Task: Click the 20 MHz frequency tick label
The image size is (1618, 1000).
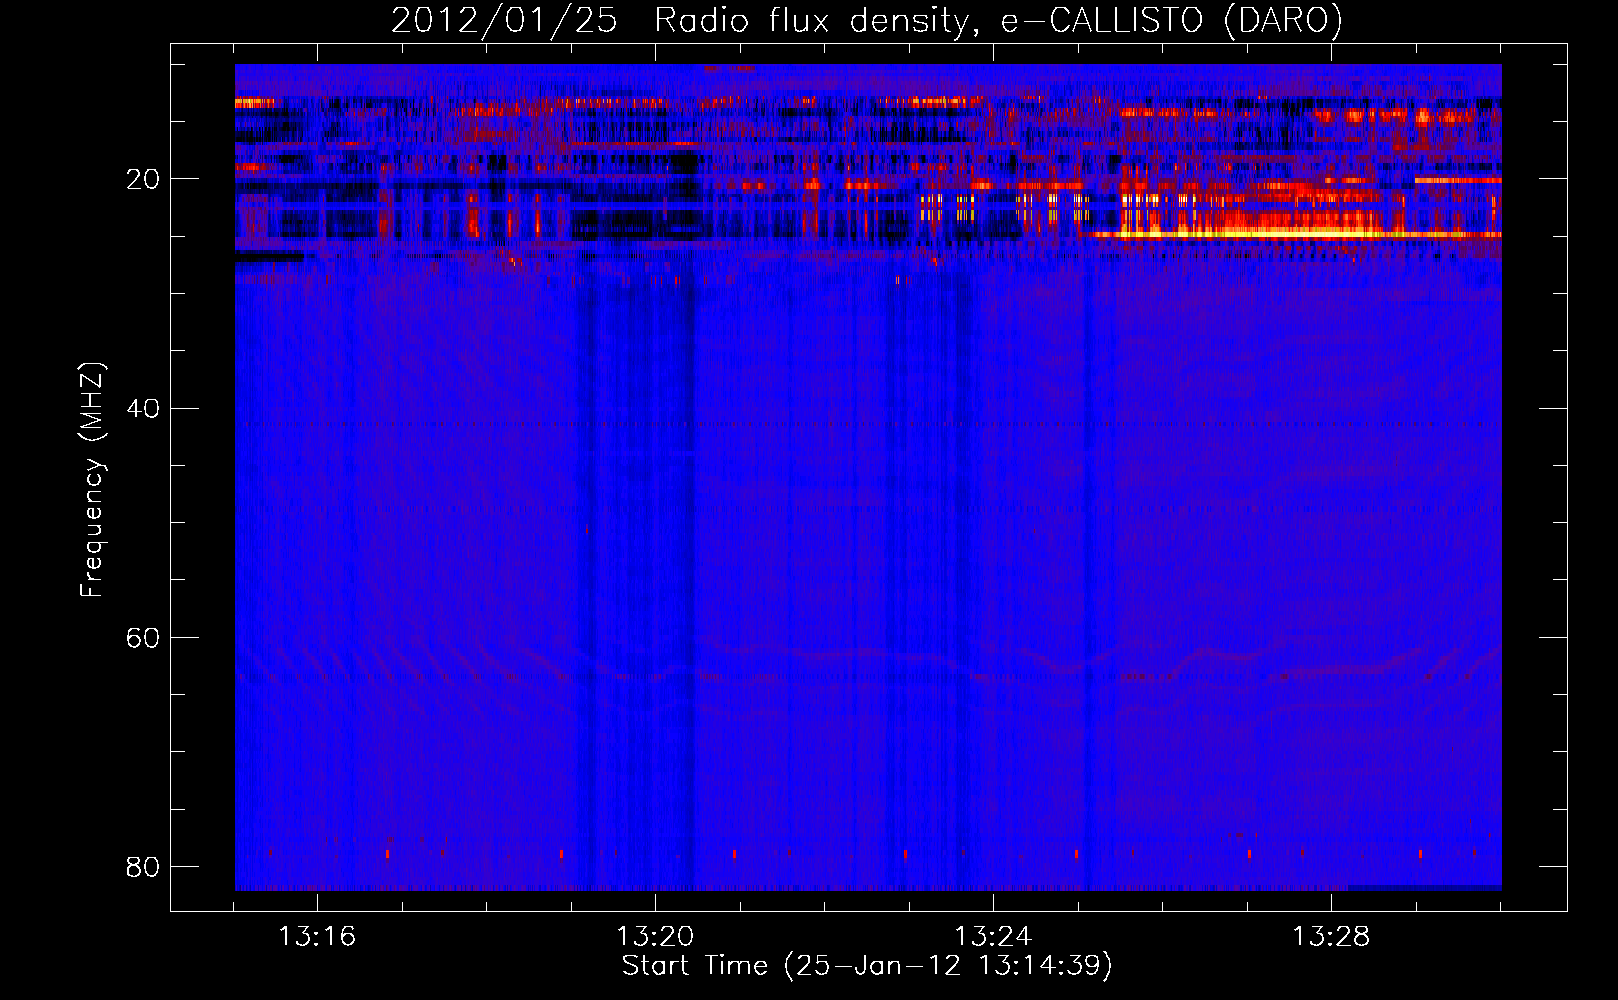Action: [143, 179]
